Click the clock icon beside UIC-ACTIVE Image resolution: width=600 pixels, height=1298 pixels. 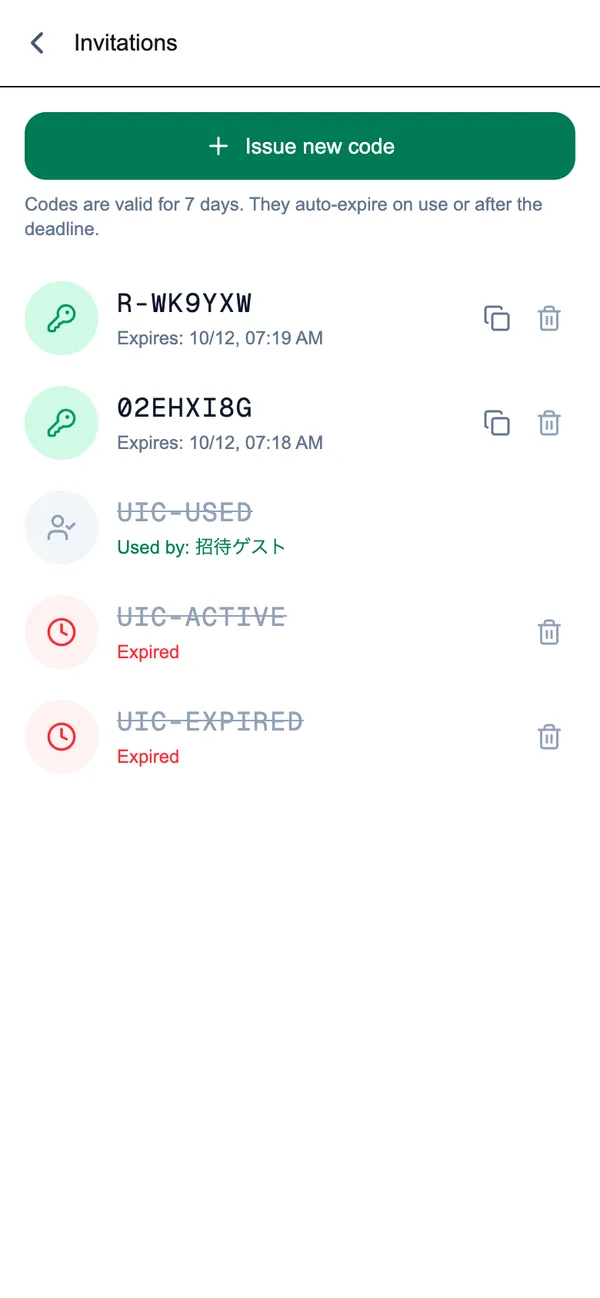pos(61,632)
